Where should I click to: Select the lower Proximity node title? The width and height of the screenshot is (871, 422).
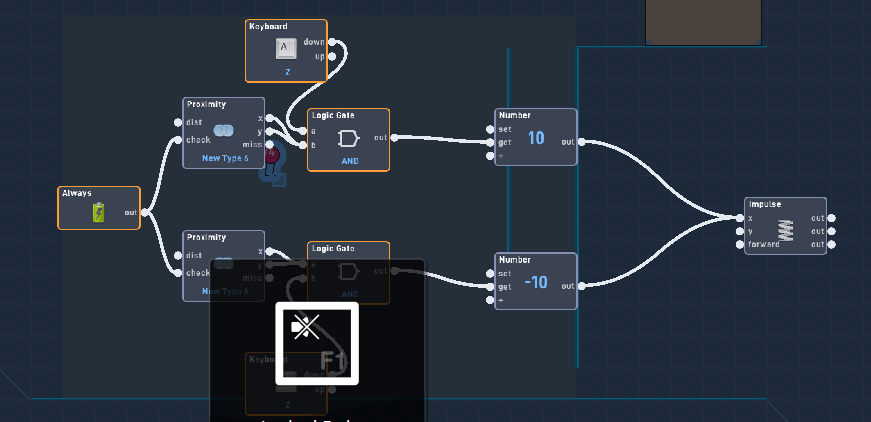pos(207,237)
